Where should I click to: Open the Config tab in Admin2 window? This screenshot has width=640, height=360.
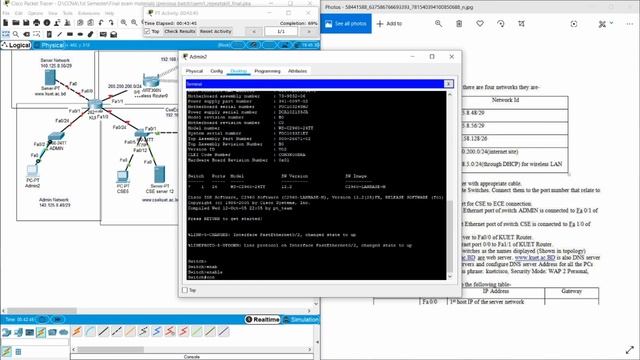[216, 71]
